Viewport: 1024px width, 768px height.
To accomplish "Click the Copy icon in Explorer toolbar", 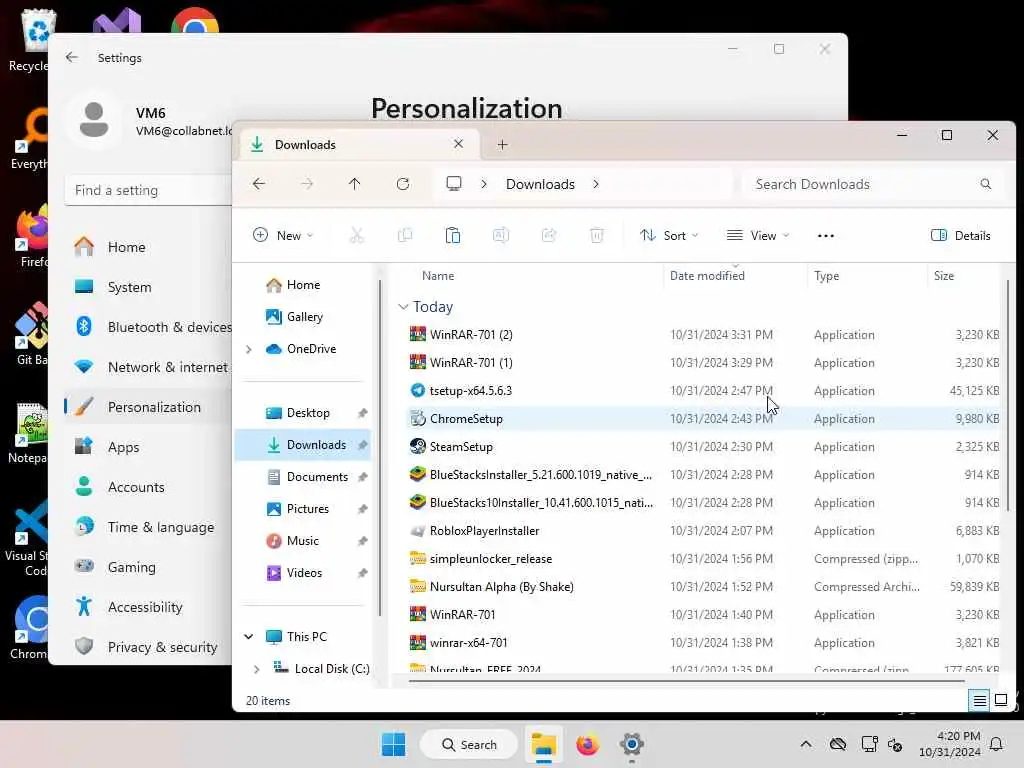I will [x=405, y=236].
